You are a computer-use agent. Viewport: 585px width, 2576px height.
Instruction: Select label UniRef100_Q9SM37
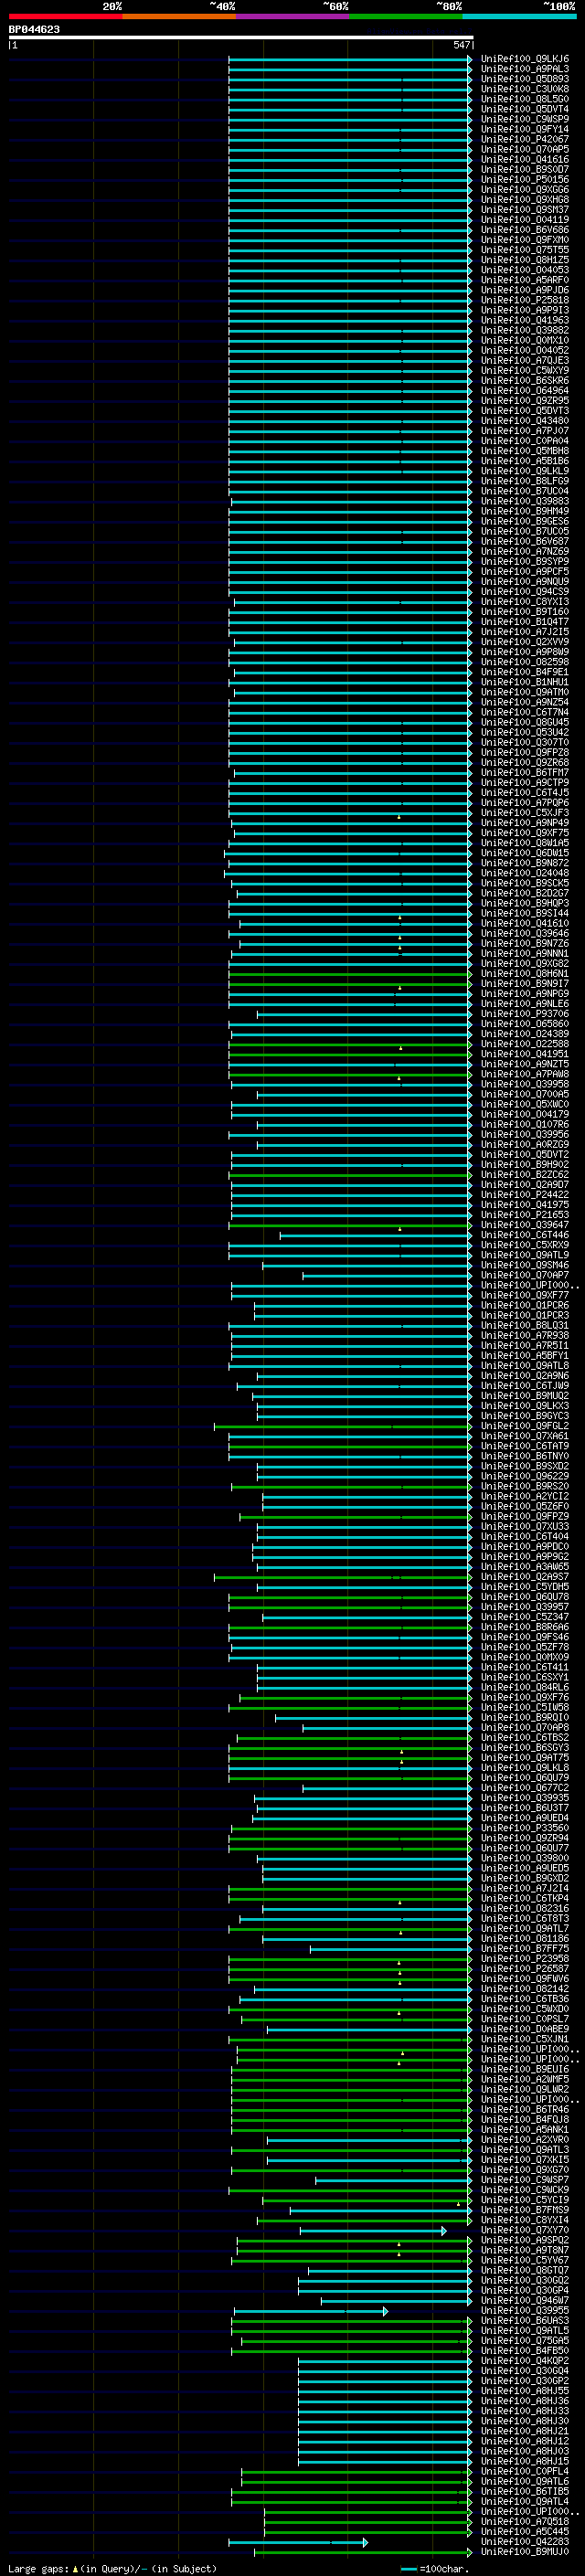[524, 210]
